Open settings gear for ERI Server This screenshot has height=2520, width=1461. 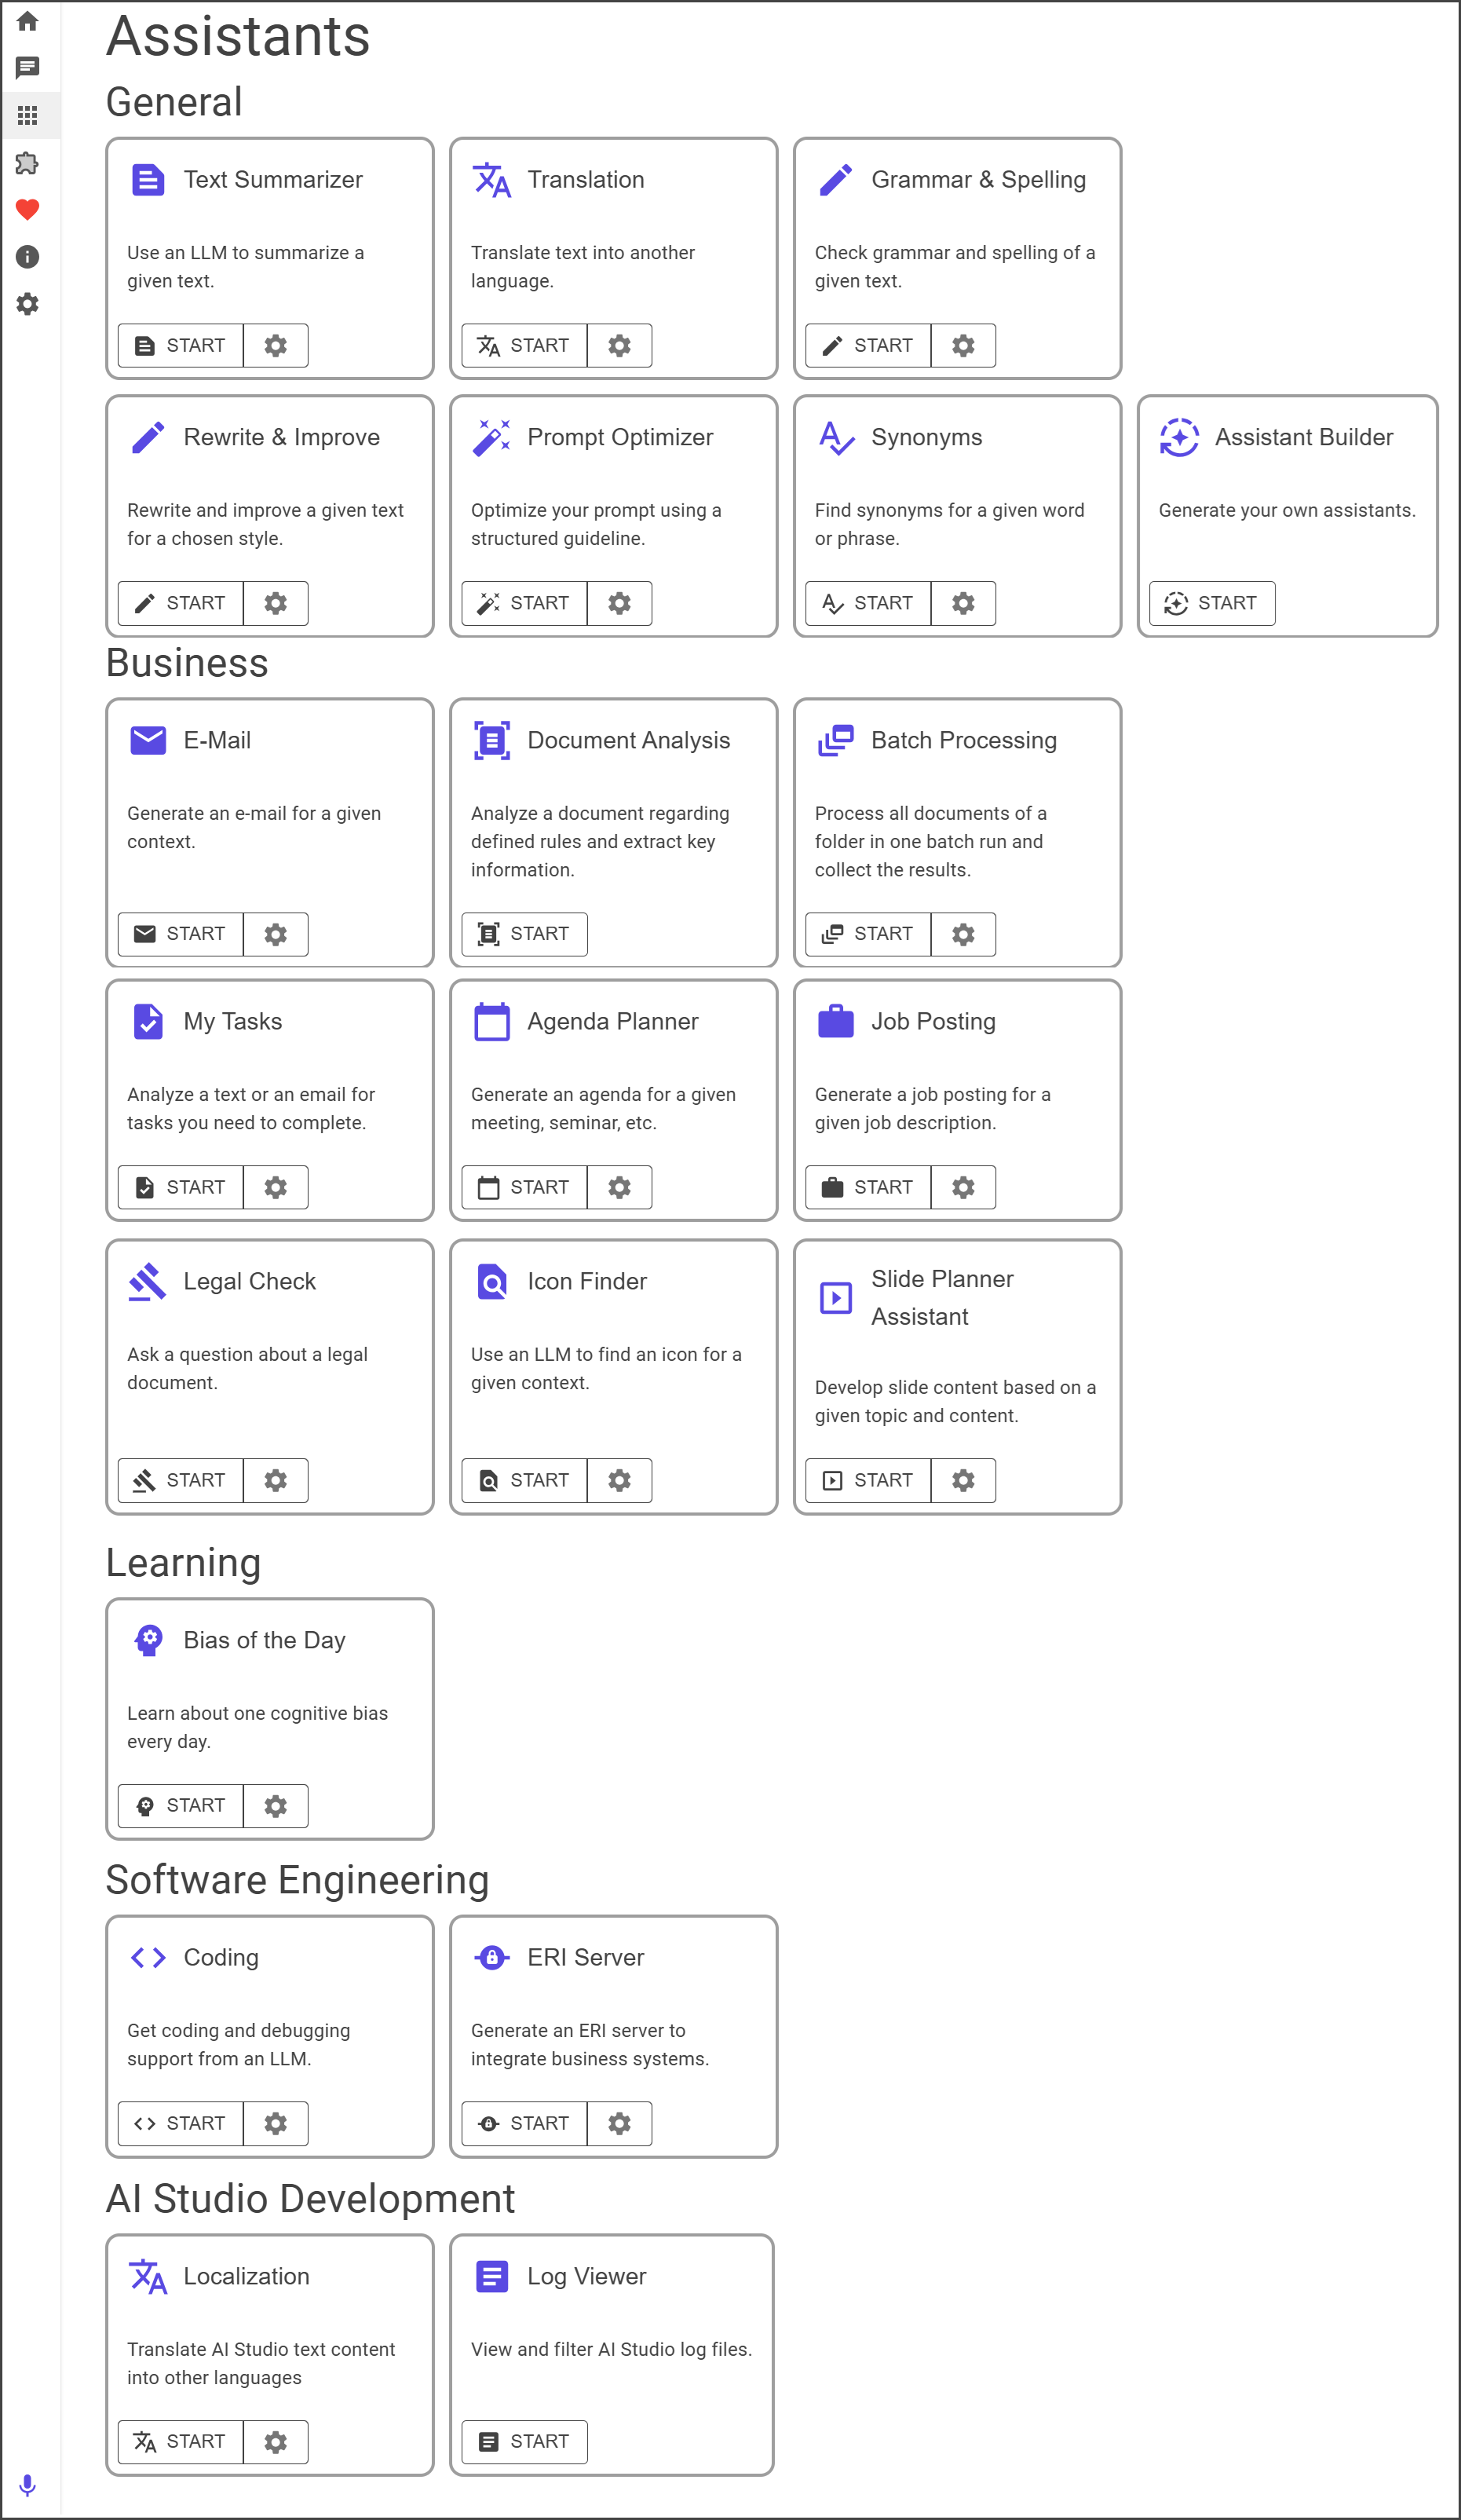[620, 2124]
